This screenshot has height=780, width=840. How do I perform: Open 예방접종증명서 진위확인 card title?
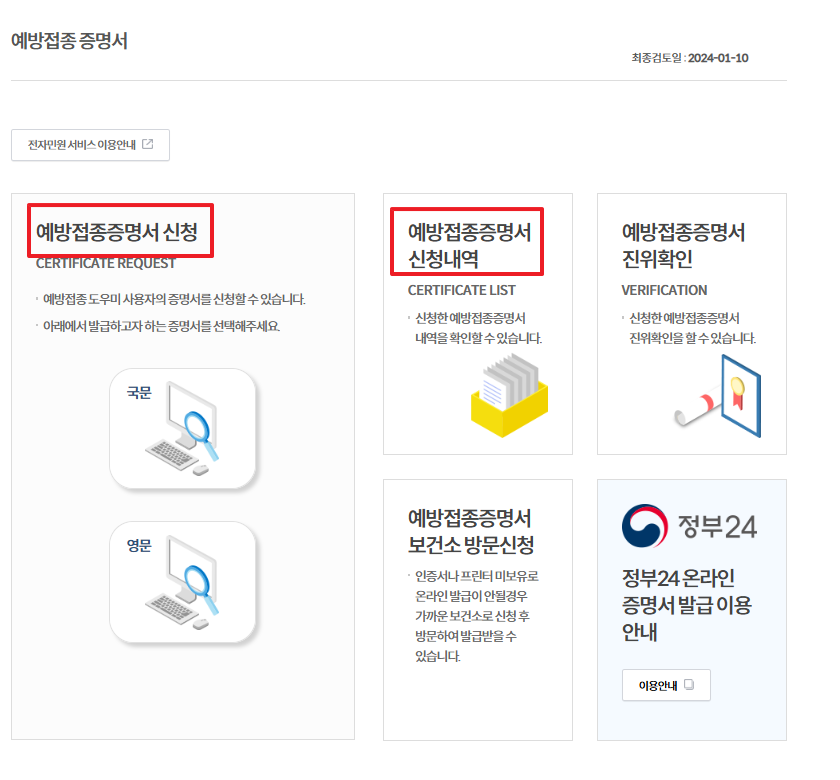[683, 245]
